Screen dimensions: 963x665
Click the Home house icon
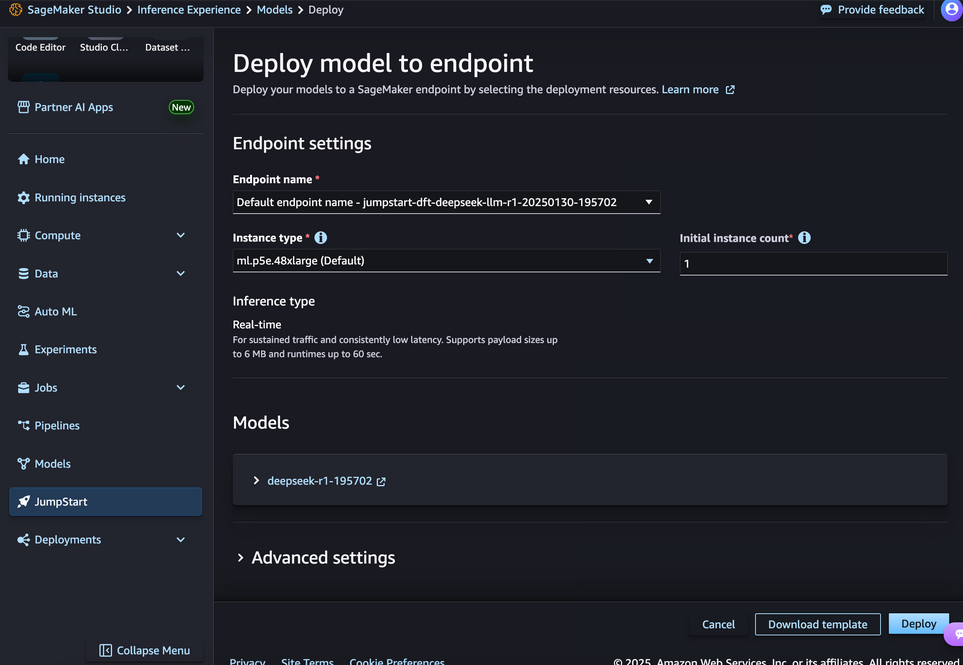23,159
